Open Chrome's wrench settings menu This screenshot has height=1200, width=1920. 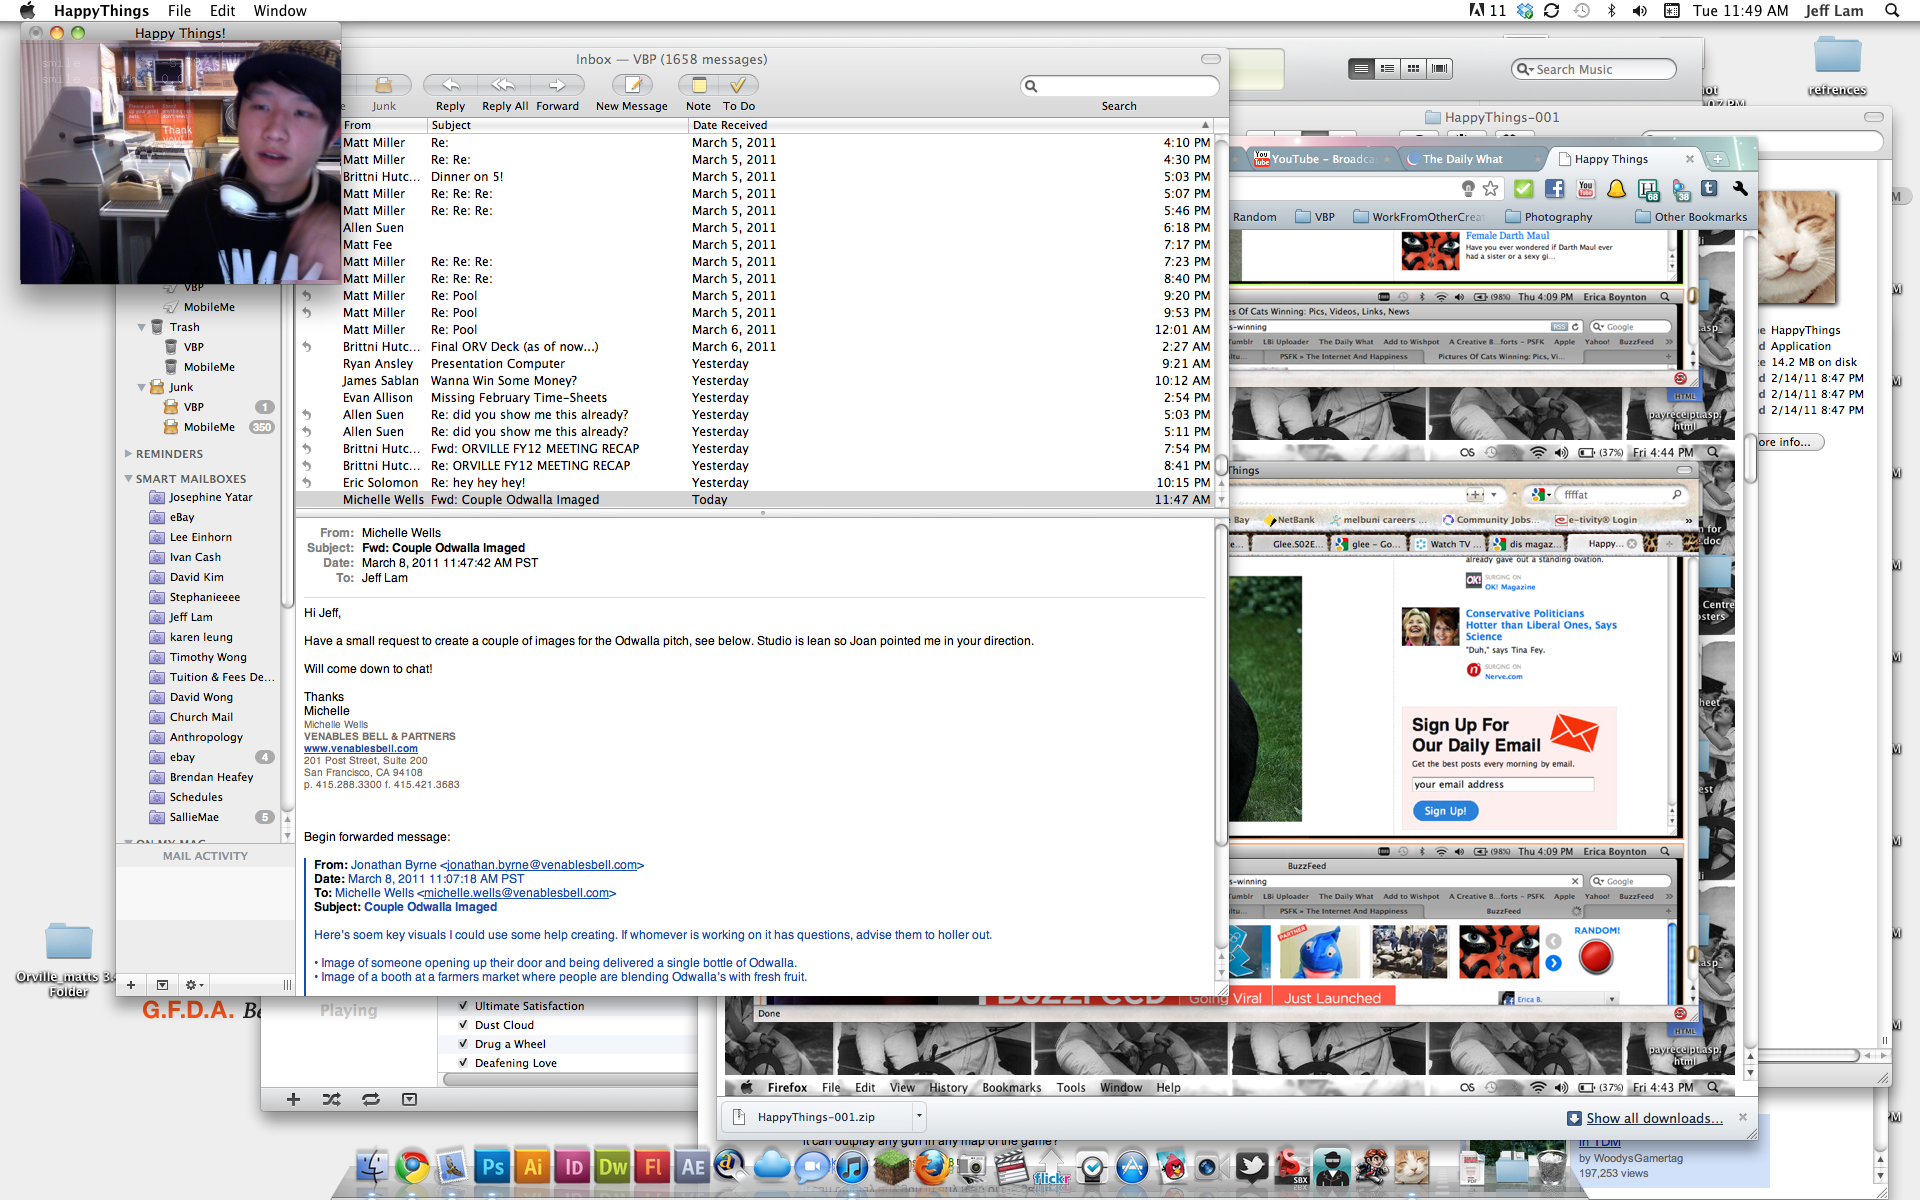coord(1740,189)
